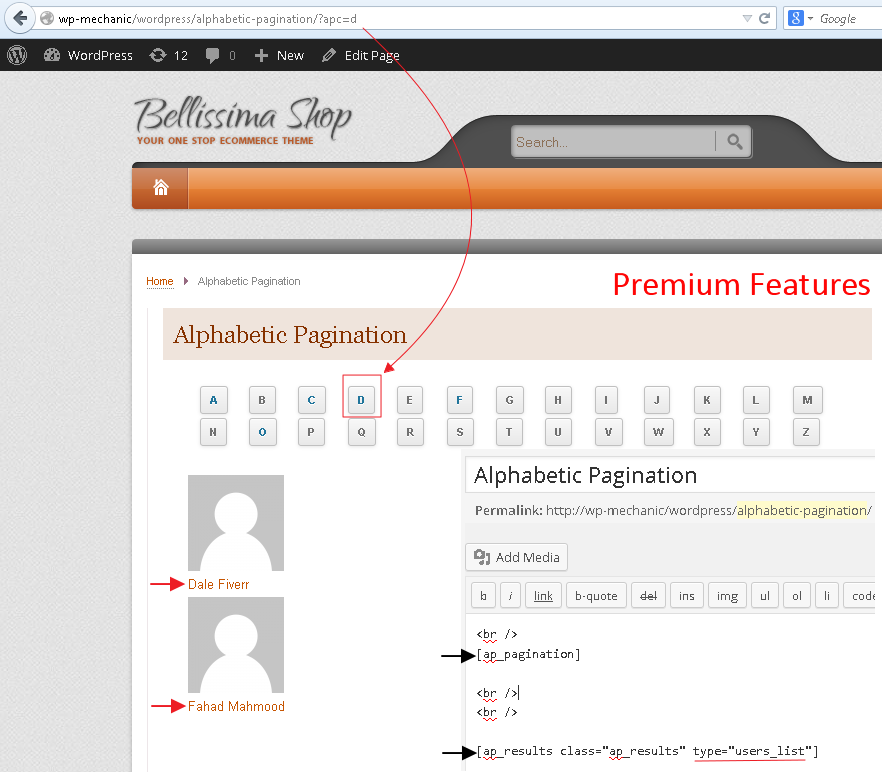Choose letter J filter
This screenshot has height=772, width=882.
pyautogui.click(x=657, y=400)
